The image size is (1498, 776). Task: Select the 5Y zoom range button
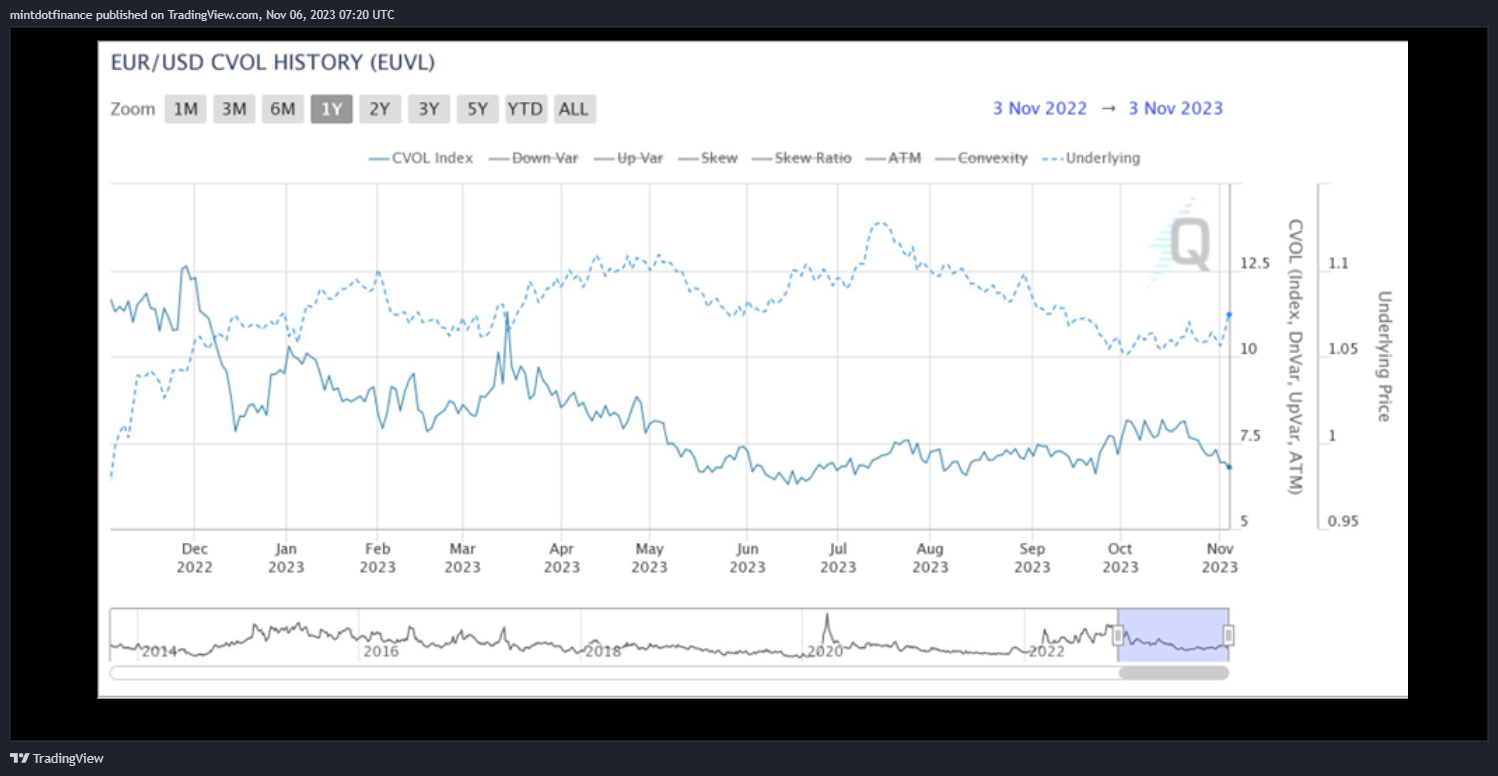pyautogui.click(x=478, y=109)
